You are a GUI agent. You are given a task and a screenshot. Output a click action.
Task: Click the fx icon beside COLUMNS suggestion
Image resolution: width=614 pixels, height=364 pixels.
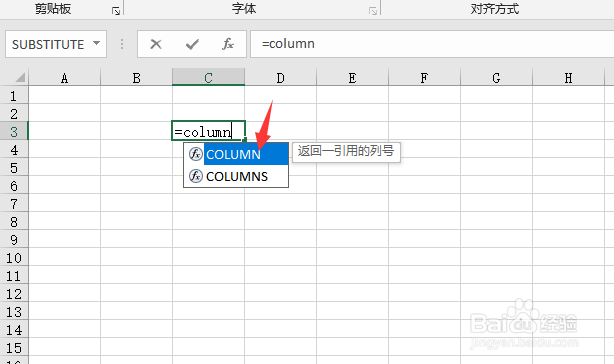[195, 176]
